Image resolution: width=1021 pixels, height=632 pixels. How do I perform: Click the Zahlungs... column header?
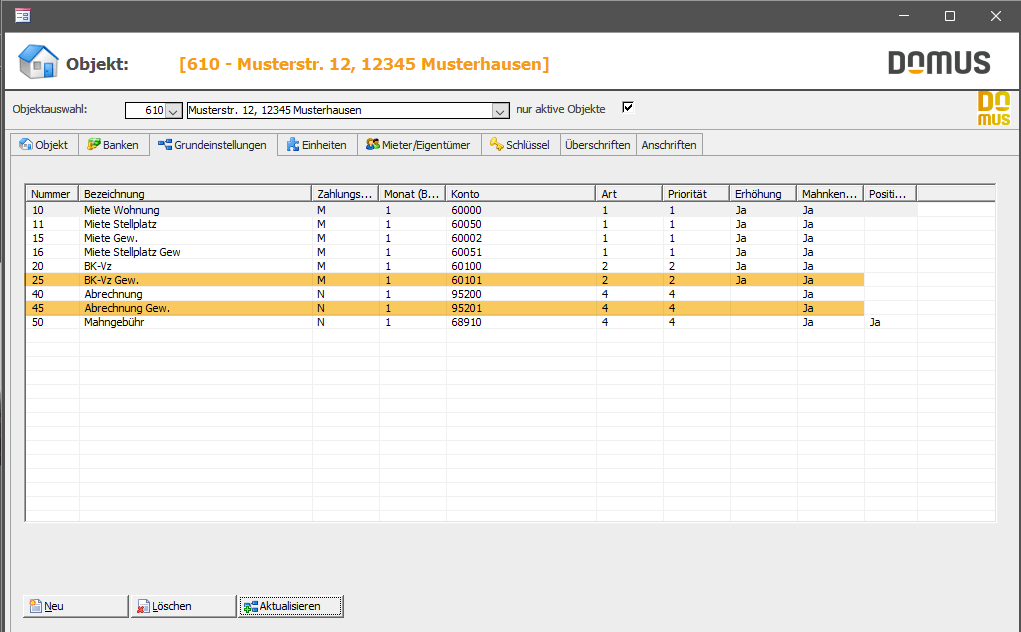click(x=345, y=194)
